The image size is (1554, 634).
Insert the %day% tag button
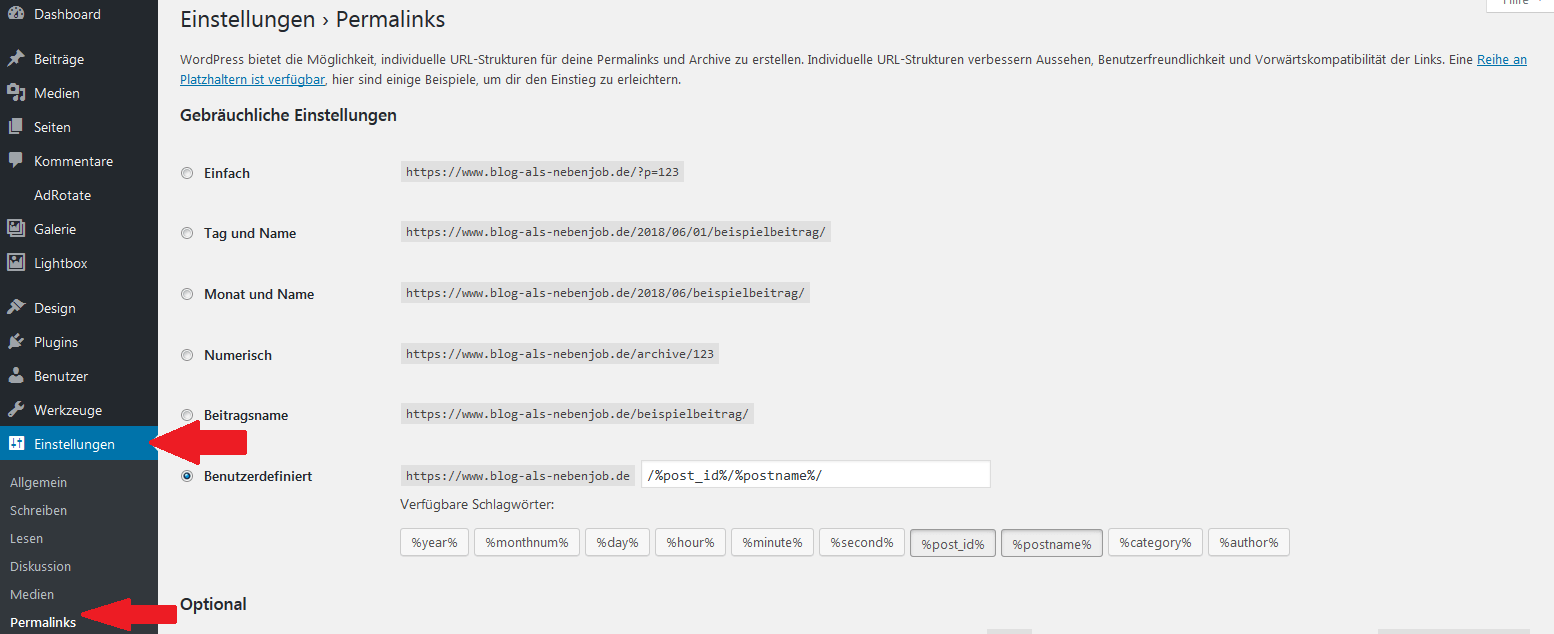(x=617, y=542)
